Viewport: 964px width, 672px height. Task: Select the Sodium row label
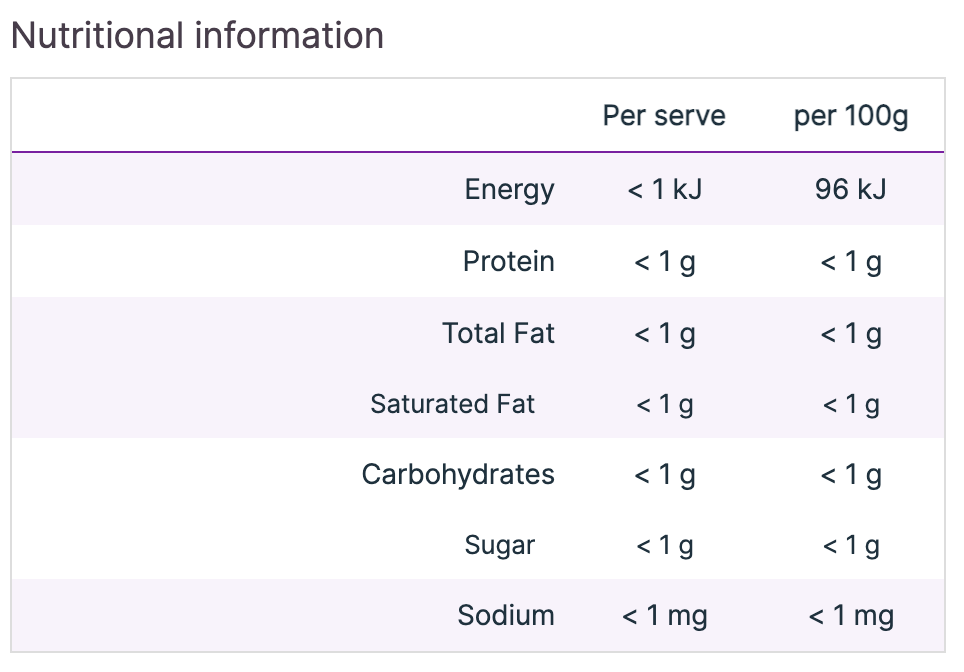tap(506, 616)
